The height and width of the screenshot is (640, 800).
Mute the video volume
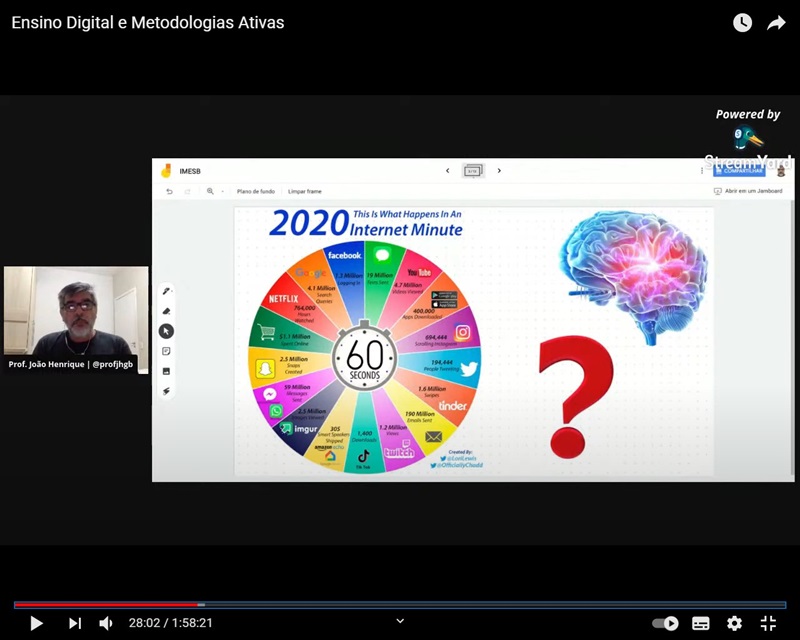[106, 623]
